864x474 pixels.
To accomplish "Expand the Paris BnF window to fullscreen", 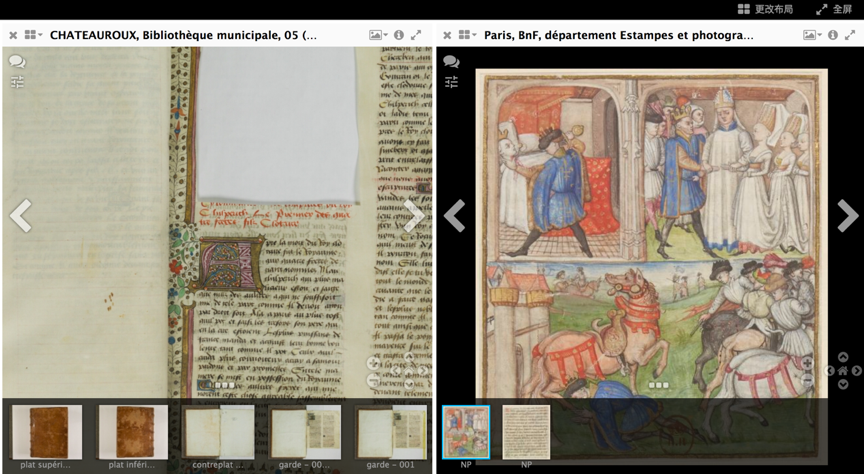I will pyautogui.click(x=850, y=35).
